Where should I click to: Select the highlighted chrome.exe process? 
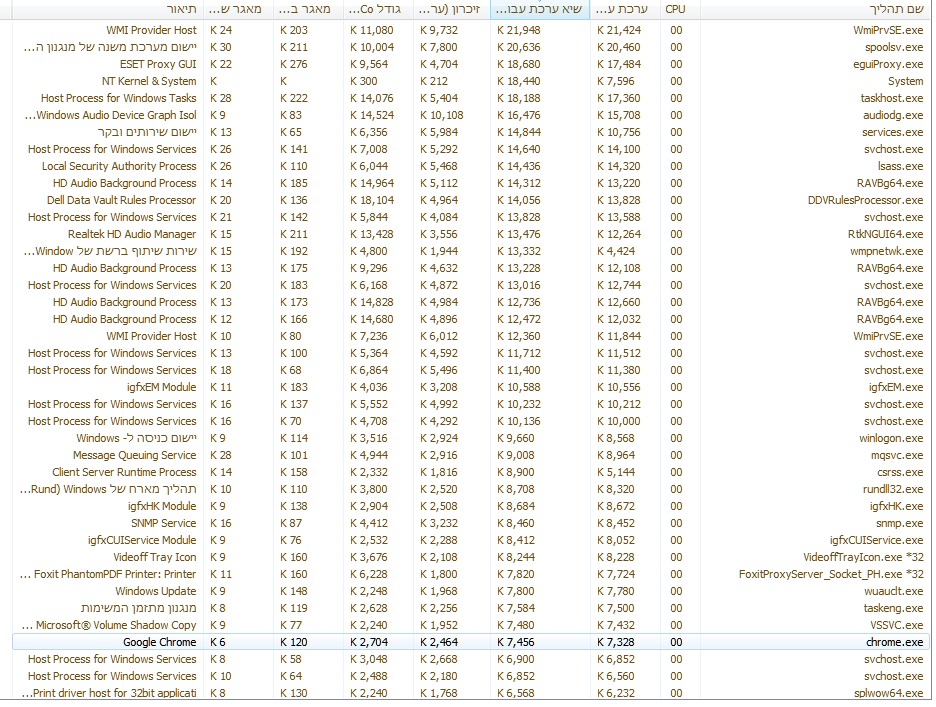click(894, 642)
